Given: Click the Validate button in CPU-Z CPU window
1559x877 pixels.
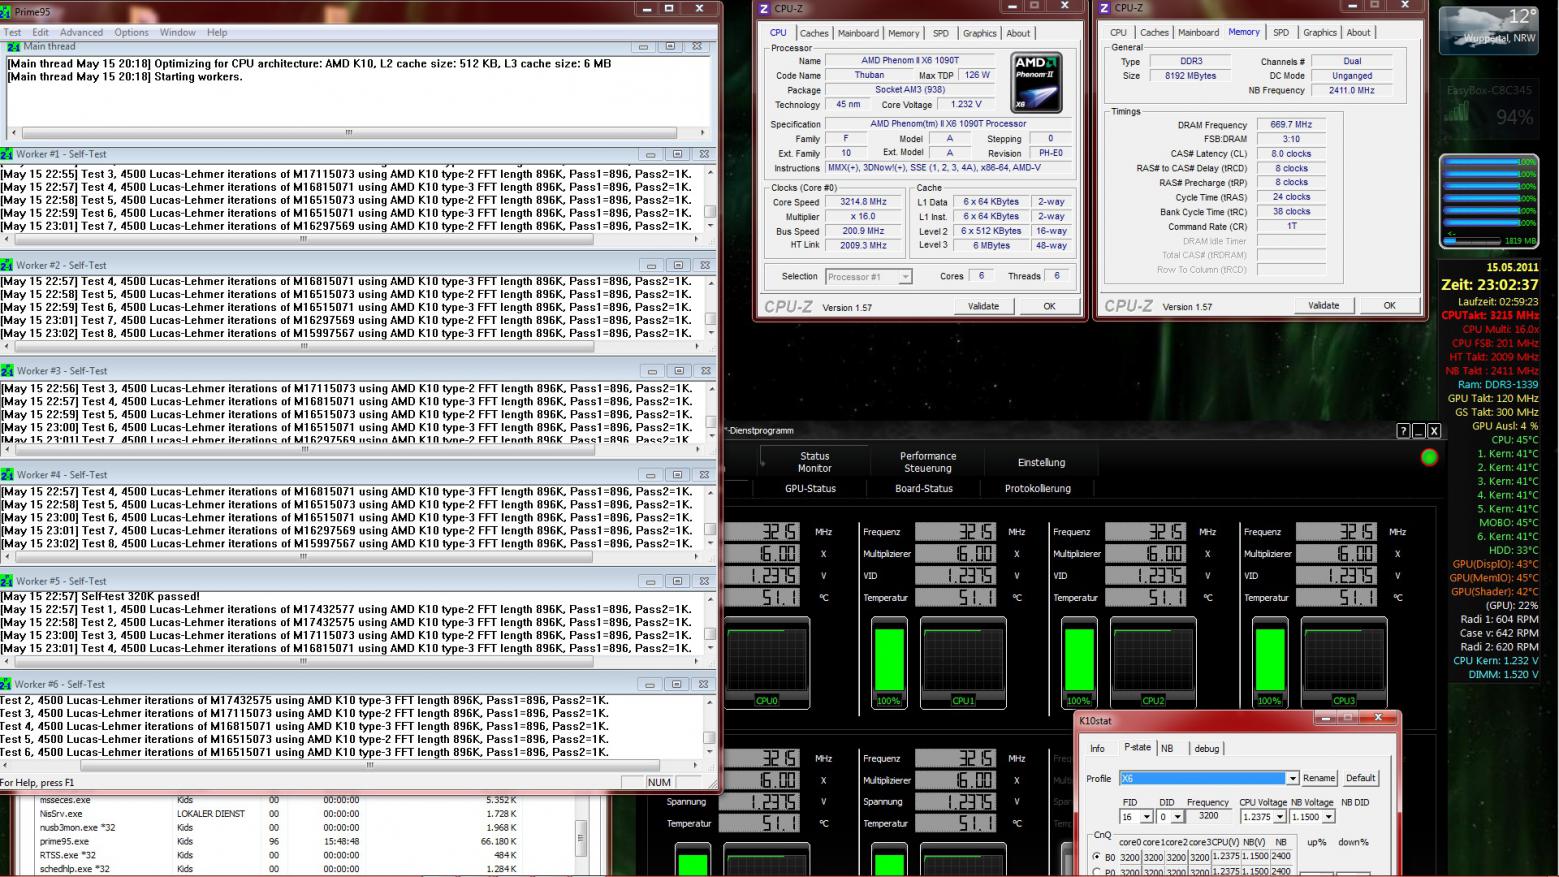Looking at the screenshot, I should (x=983, y=306).
